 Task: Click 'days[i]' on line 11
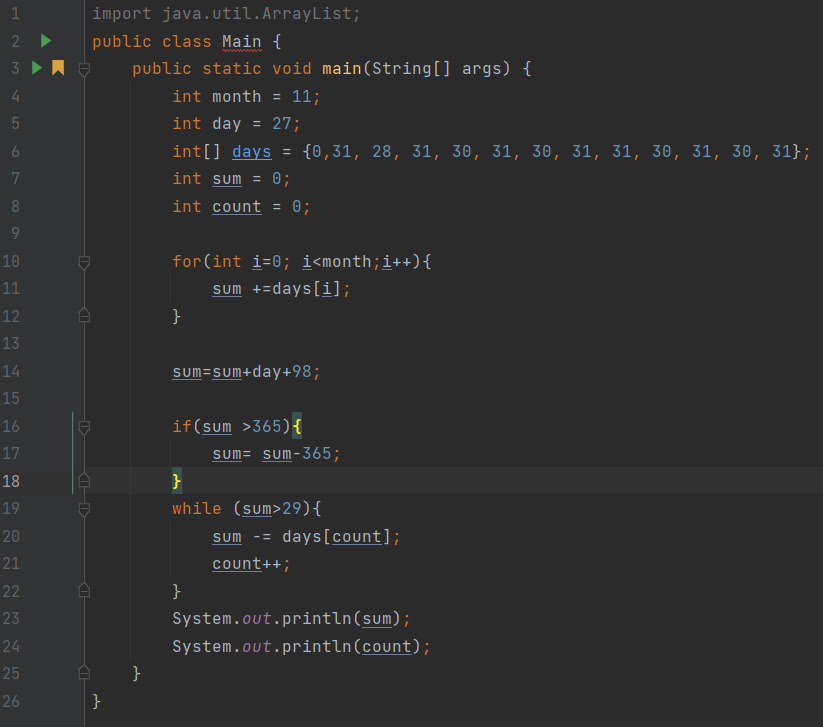307,289
